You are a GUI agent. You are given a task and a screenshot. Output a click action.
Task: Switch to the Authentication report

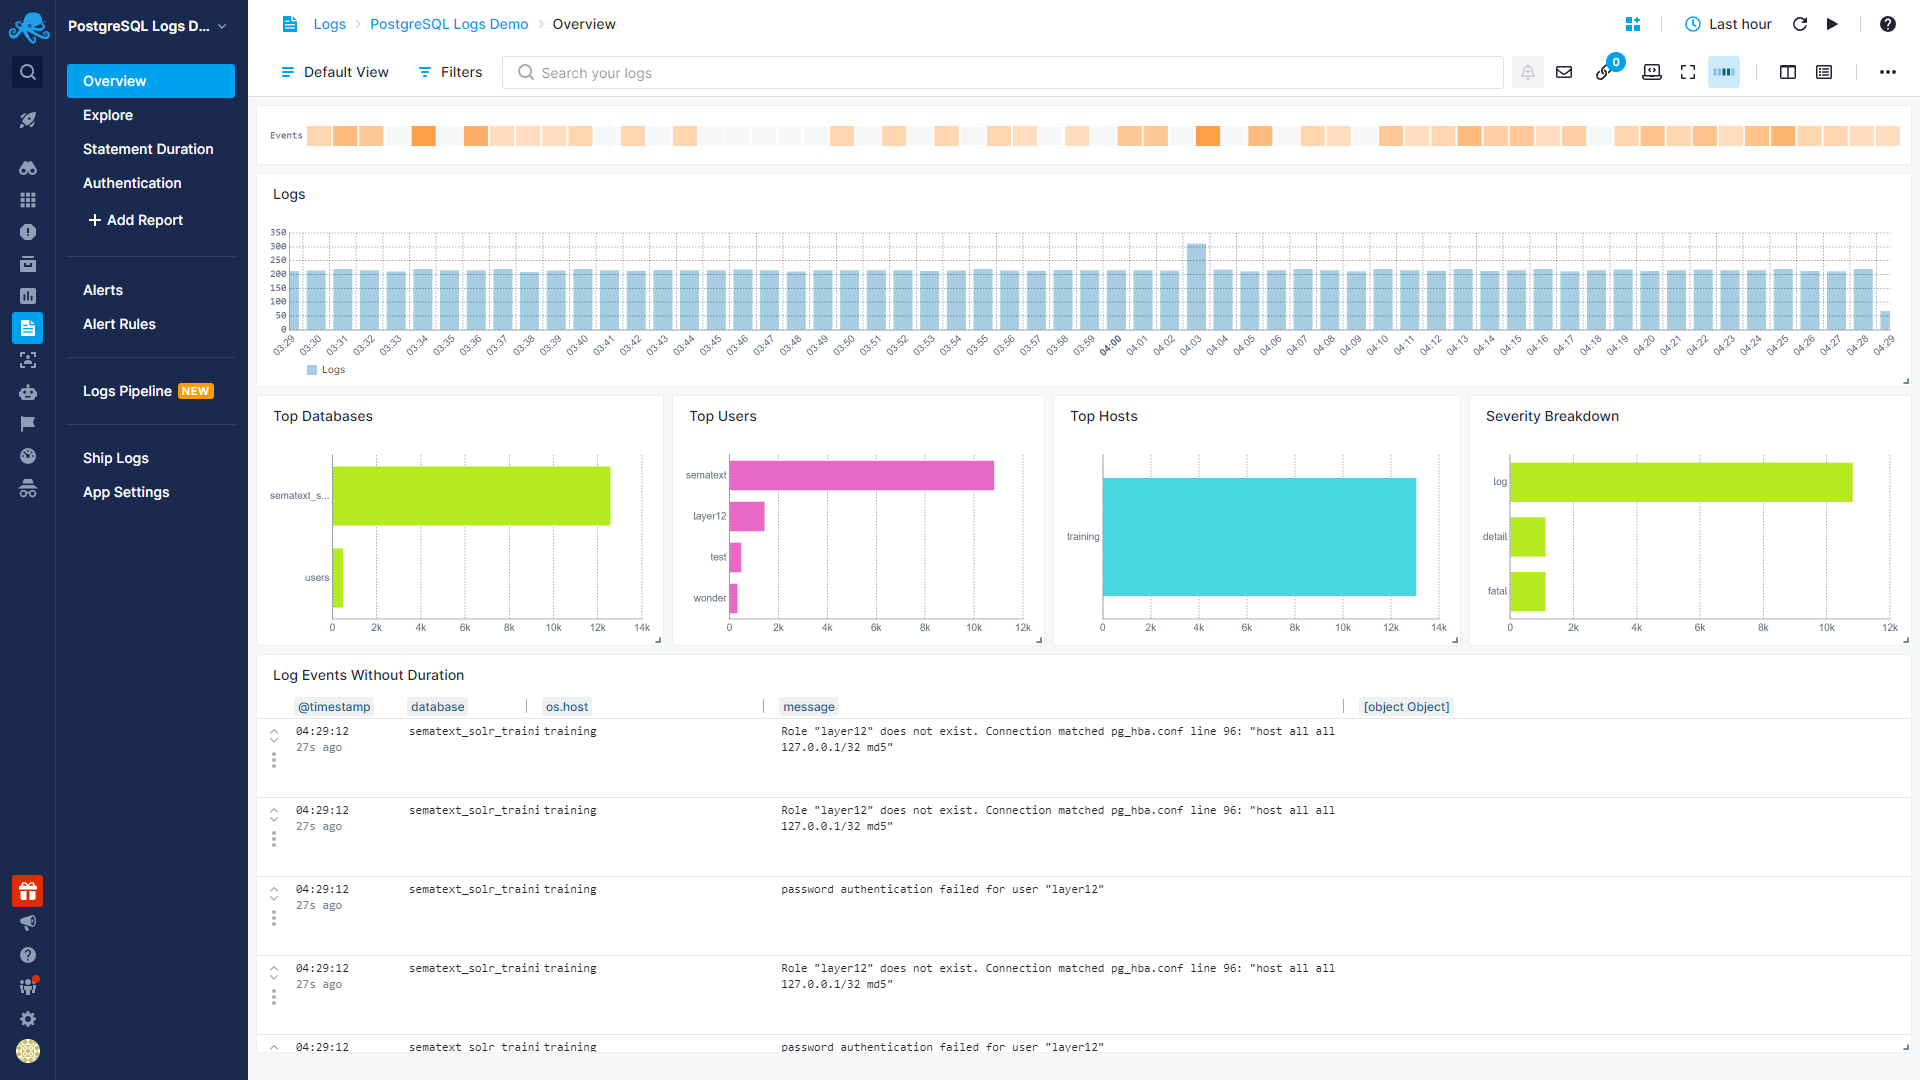pos(132,183)
